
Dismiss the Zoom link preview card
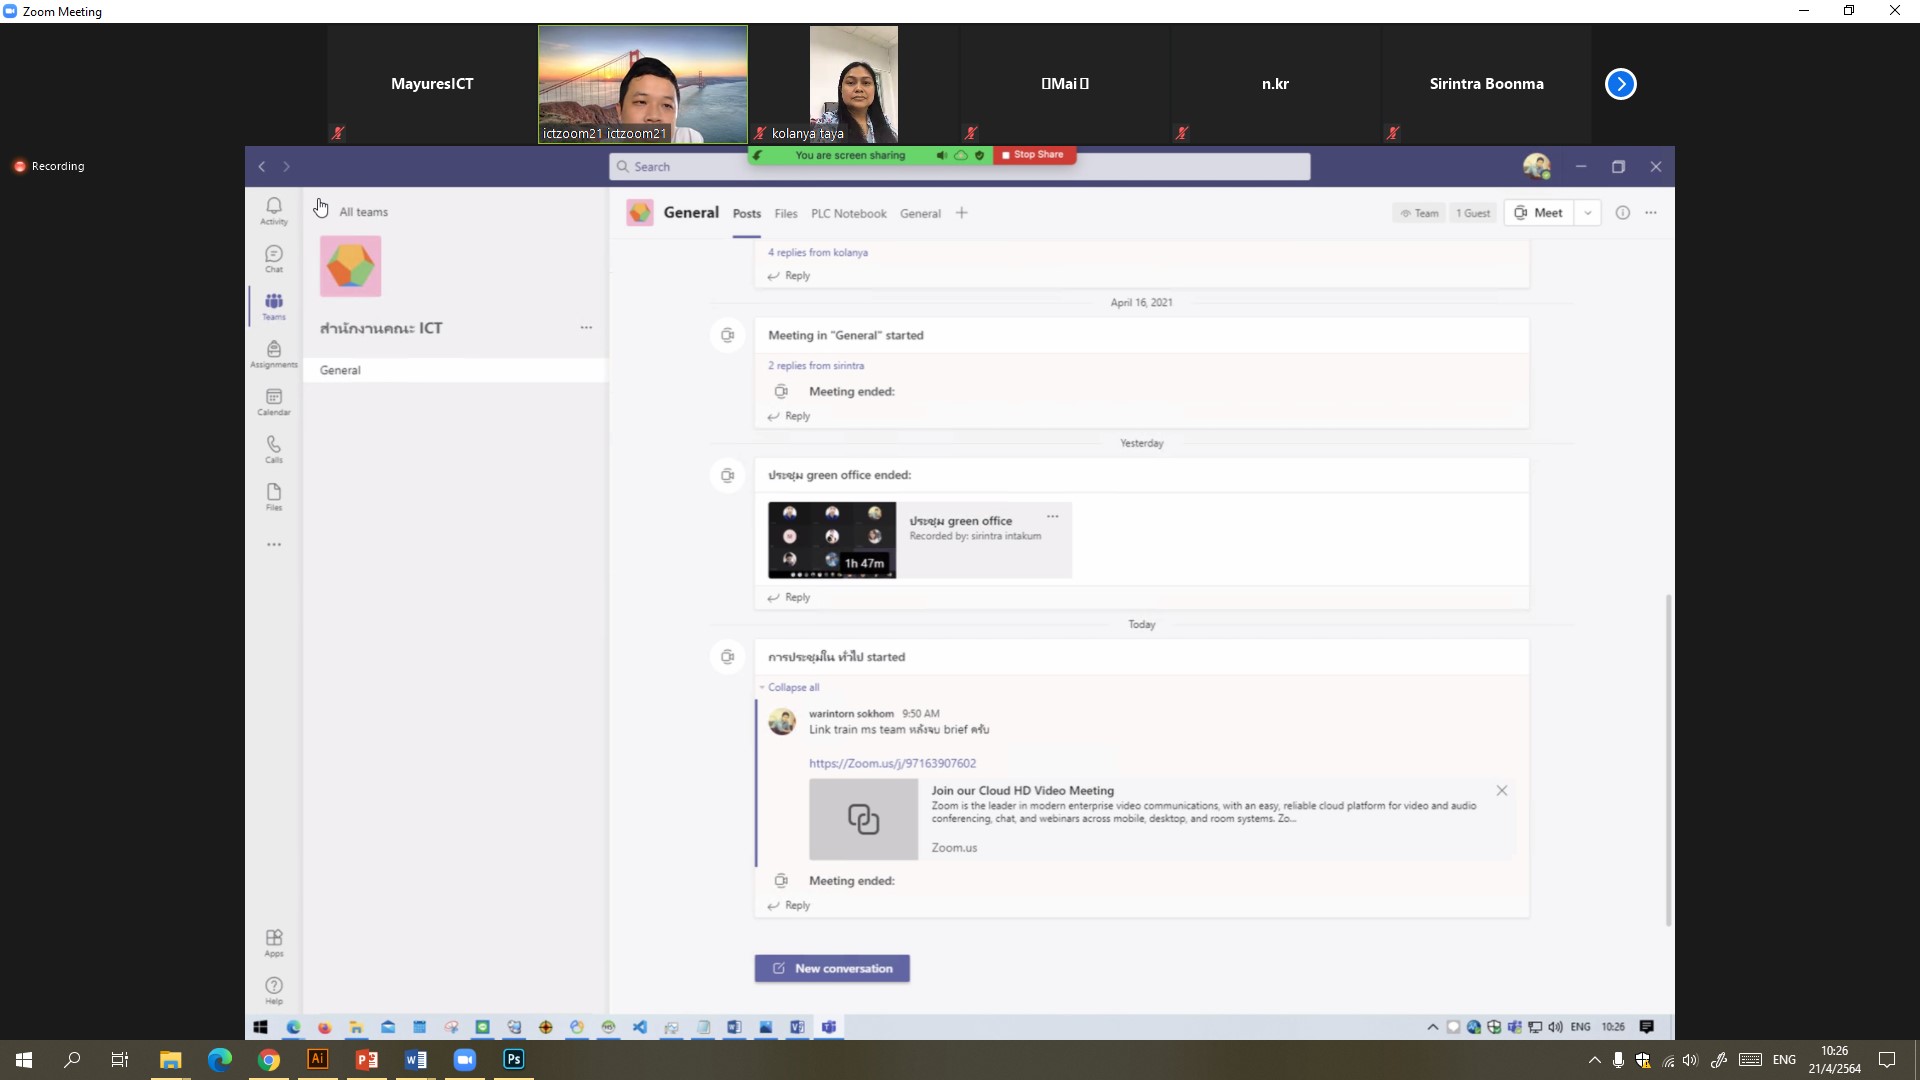1502,791
